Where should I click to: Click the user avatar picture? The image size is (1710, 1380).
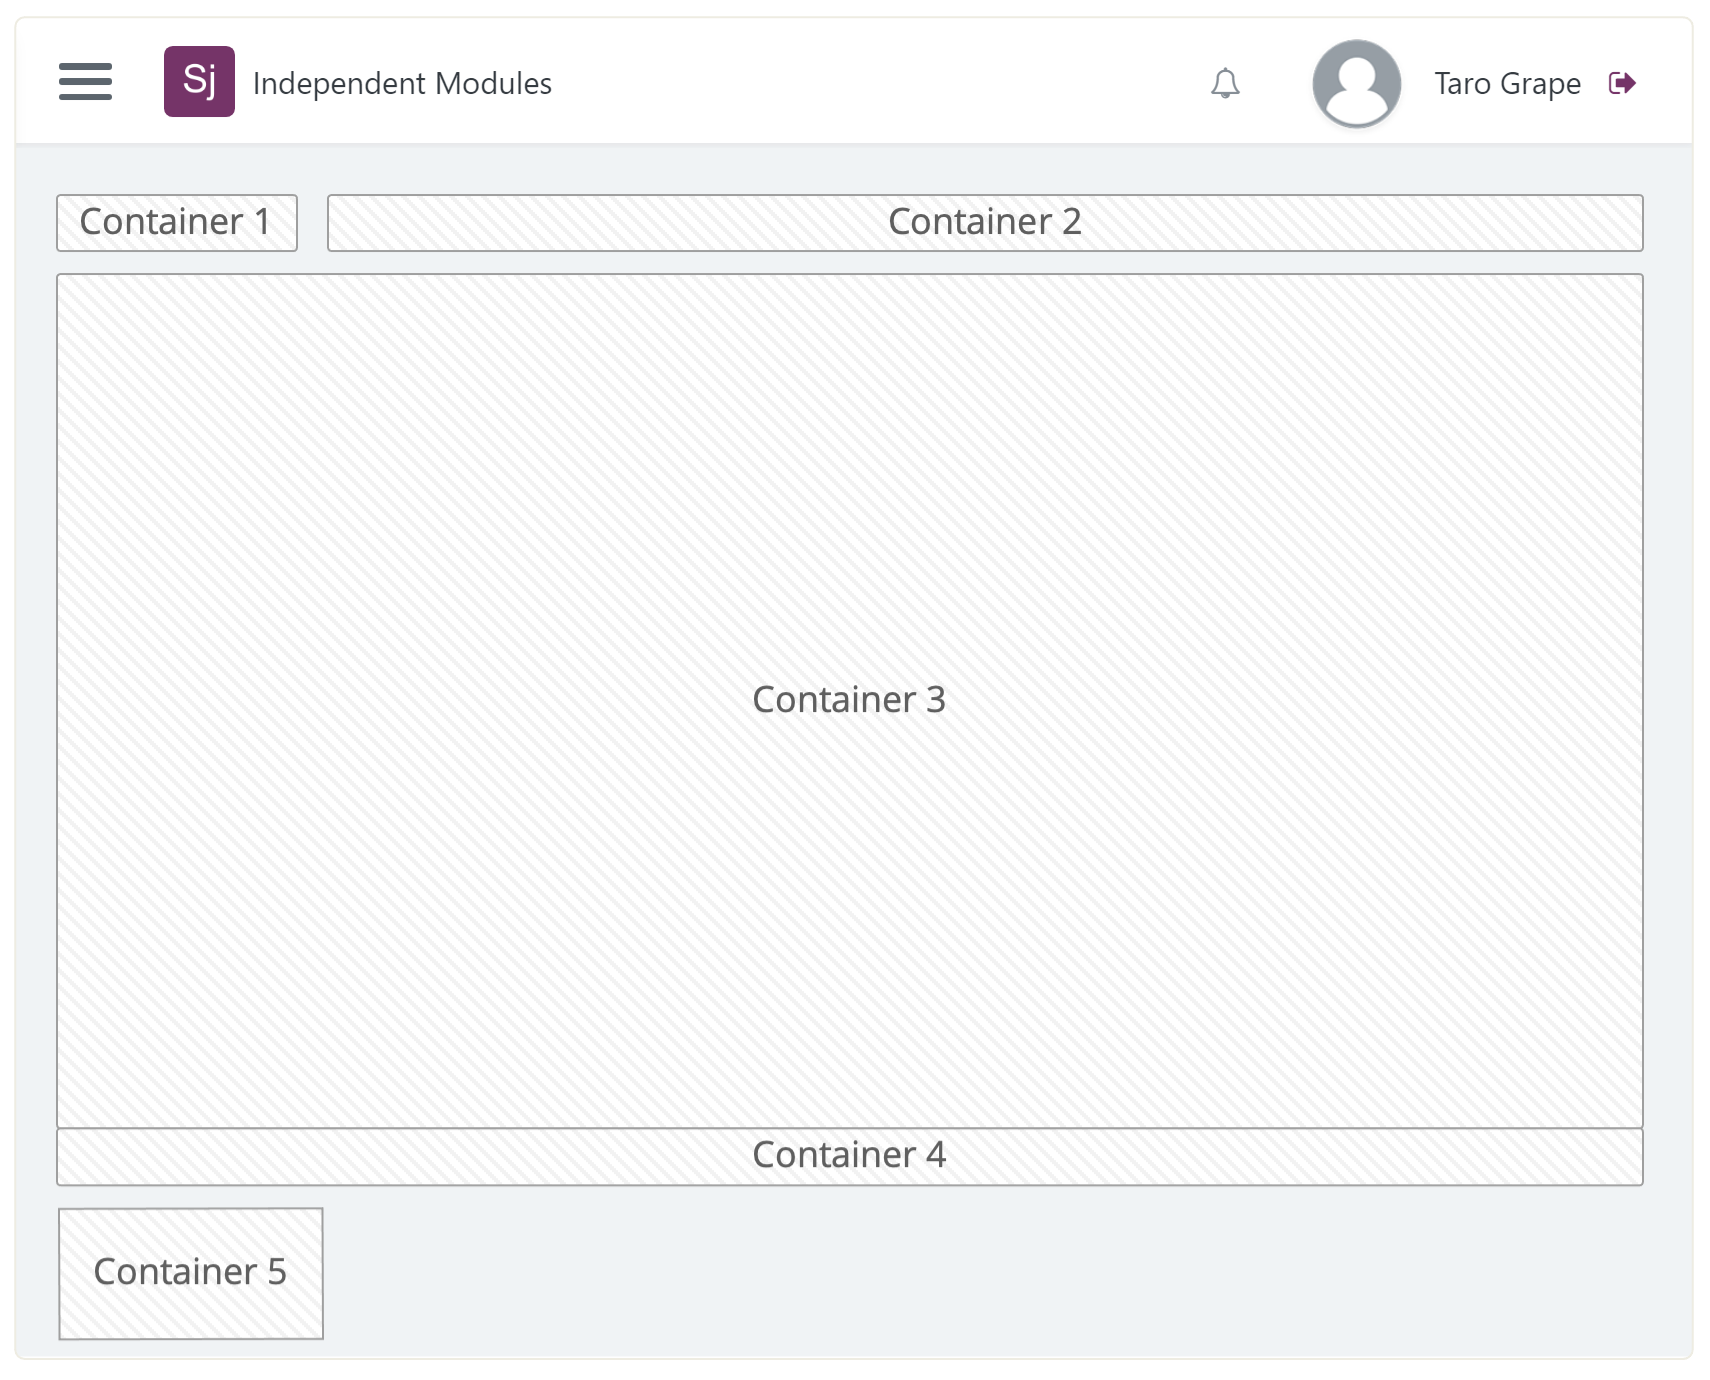click(1356, 83)
